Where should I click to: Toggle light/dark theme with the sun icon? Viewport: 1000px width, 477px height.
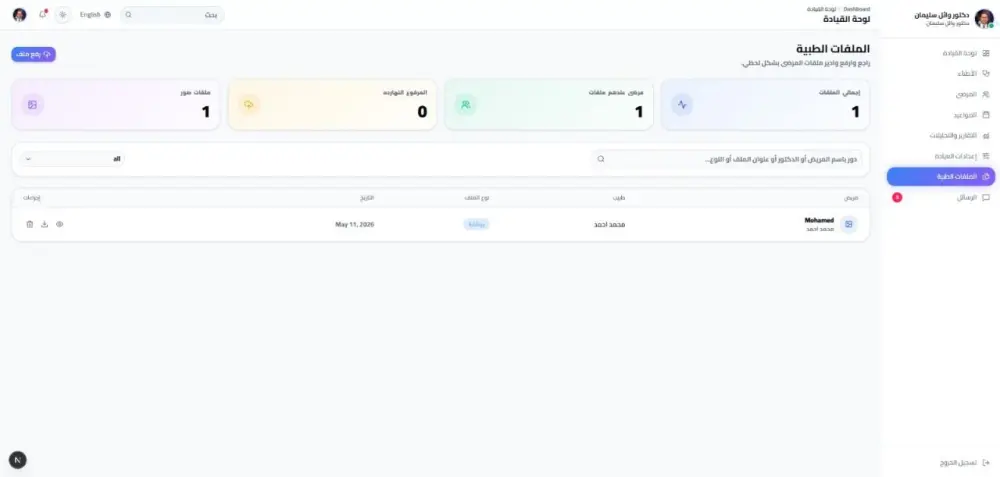pos(62,15)
